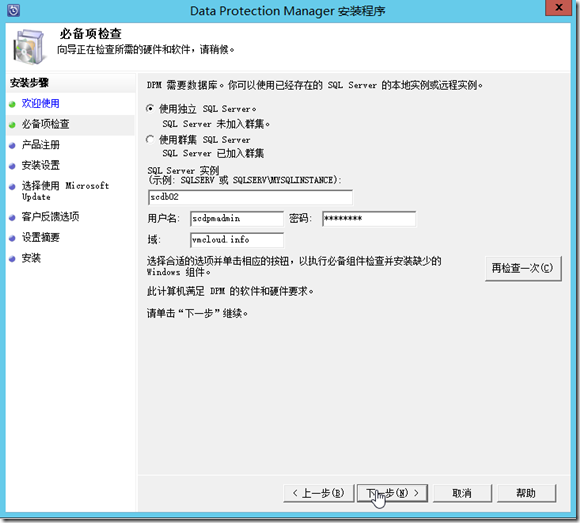Click the domain field containing vmcloud.info
Screen dimensions: 580x523
pyautogui.click(x=237, y=240)
